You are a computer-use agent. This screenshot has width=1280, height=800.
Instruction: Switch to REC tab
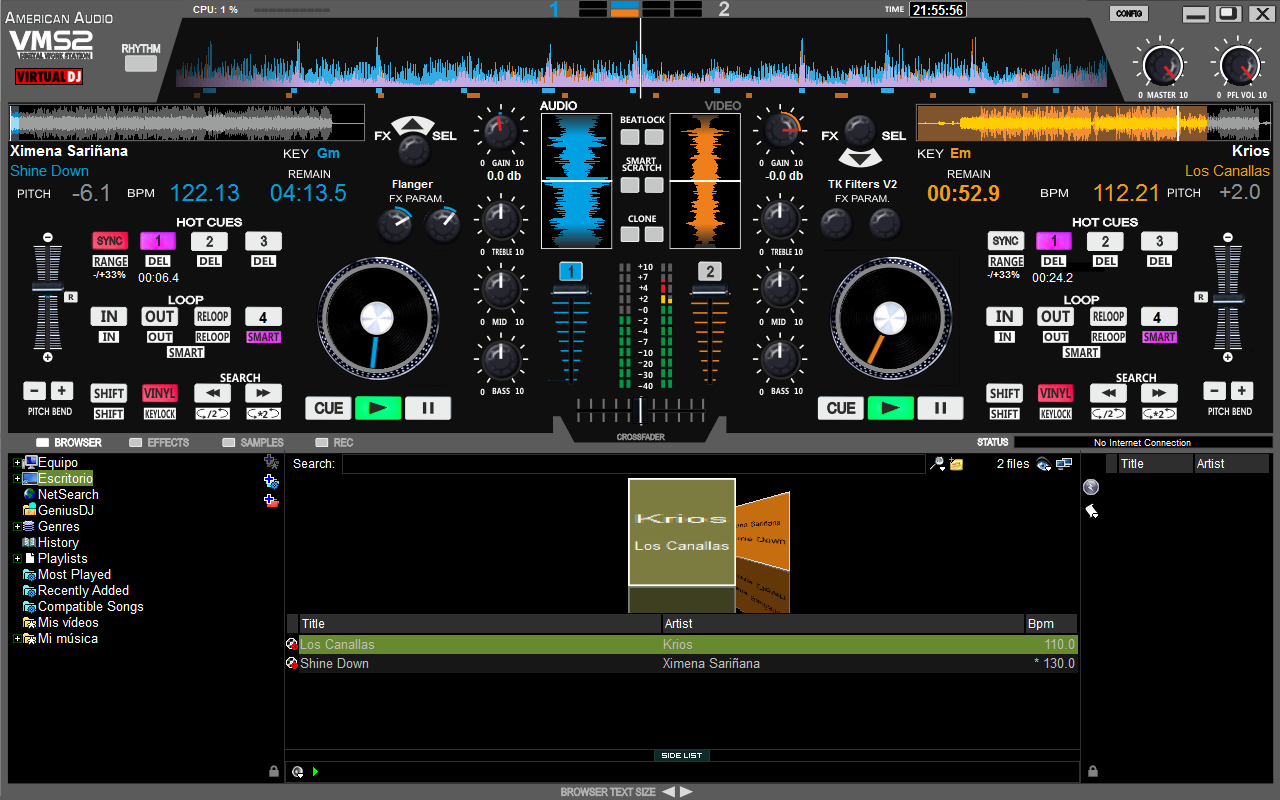[334, 442]
